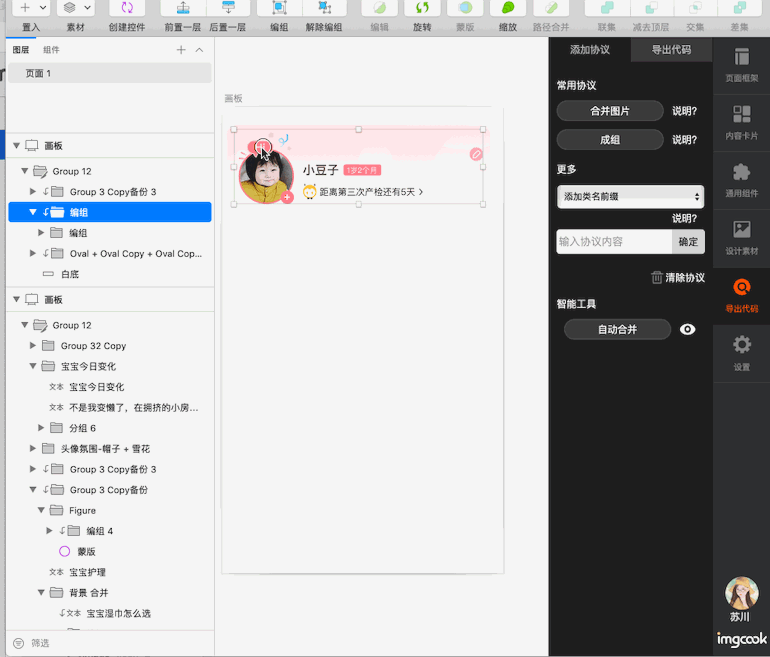Select the 缩放 scale tool
The width and height of the screenshot is (770, 657).
pyautogui.click(x=508, y=8)
